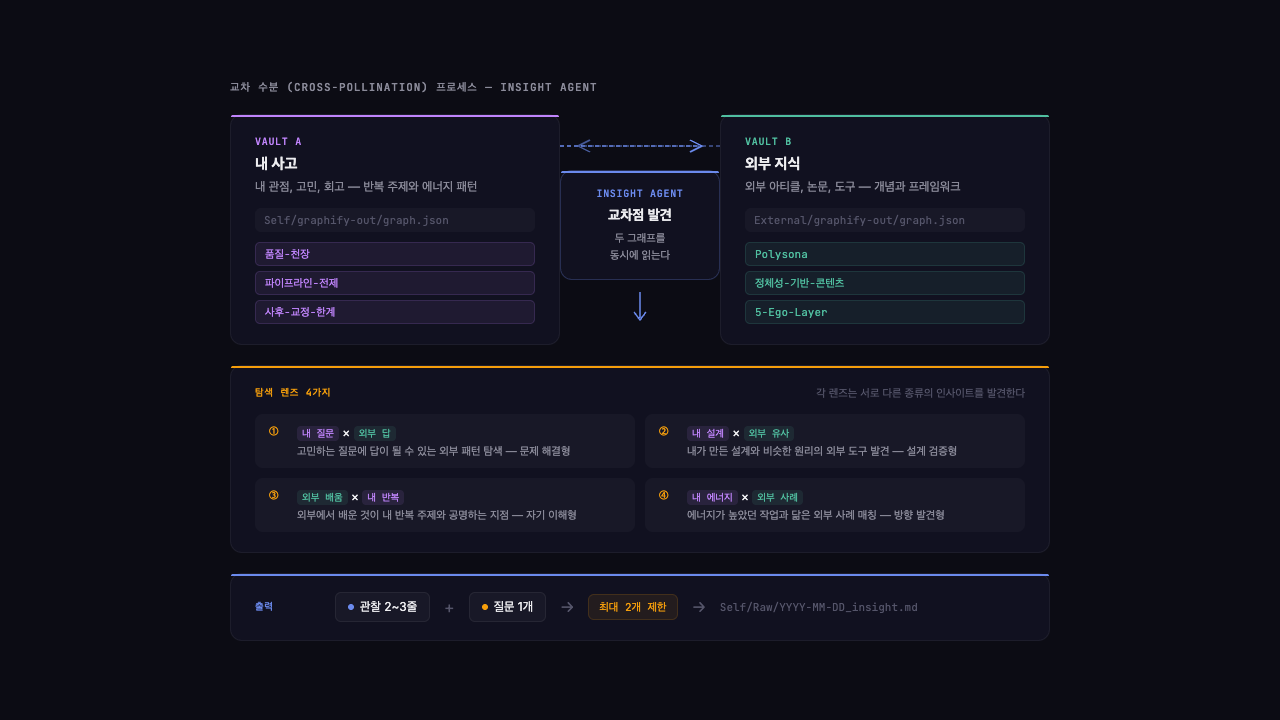Click the ② lens number icon
The height and width of the screenshot is (720, 1280).
coord(663,430)
